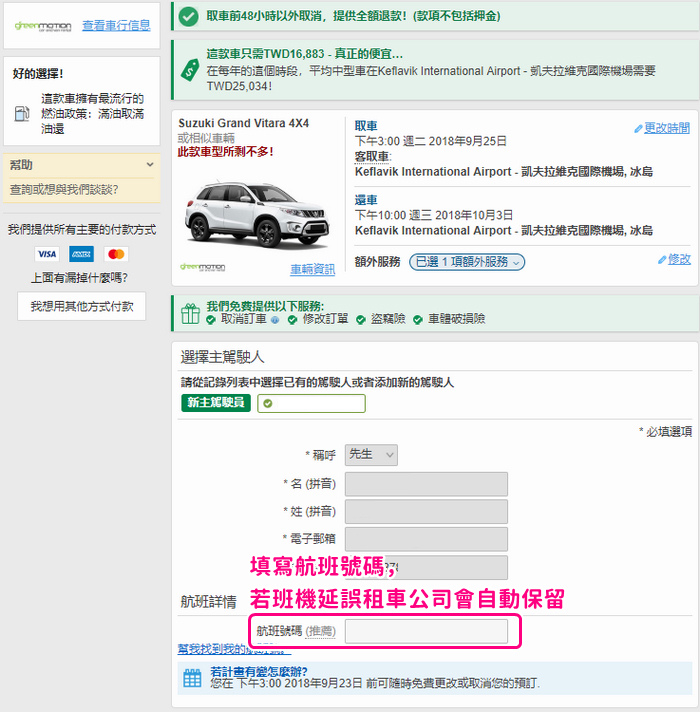
Task: Click the VISA card icon
Action: (x=47, y=254)
